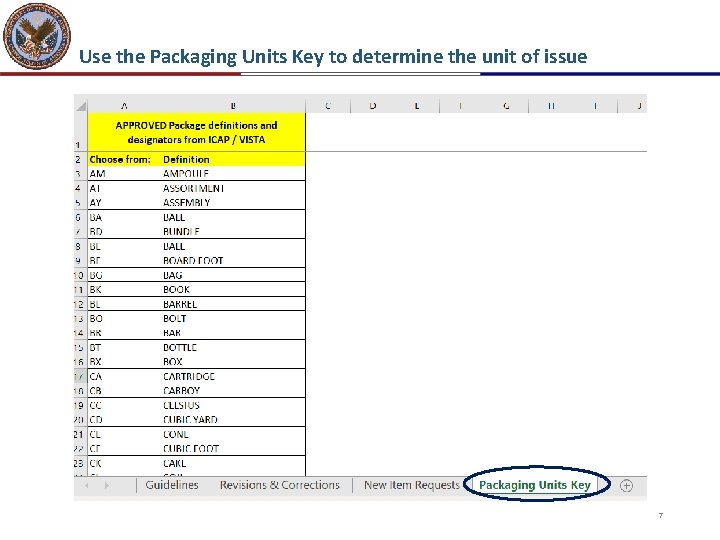
Task: Select the BAR definition cell
Action: pos(233,333)
